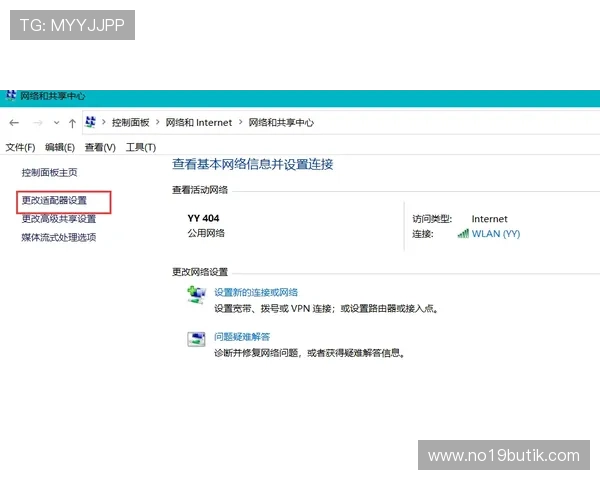Screen dimensions: 600x480
Task: Click the address bar network icon
Action: pyautogui.click(x=90, y=122)
